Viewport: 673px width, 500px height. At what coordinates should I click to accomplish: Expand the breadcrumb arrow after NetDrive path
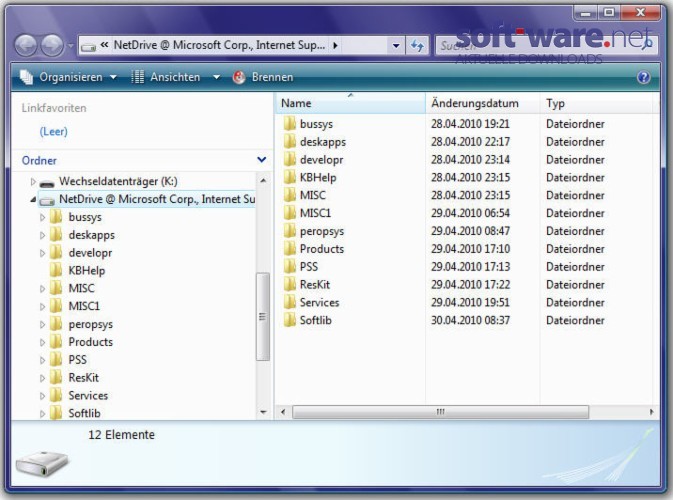click(335, 45)
